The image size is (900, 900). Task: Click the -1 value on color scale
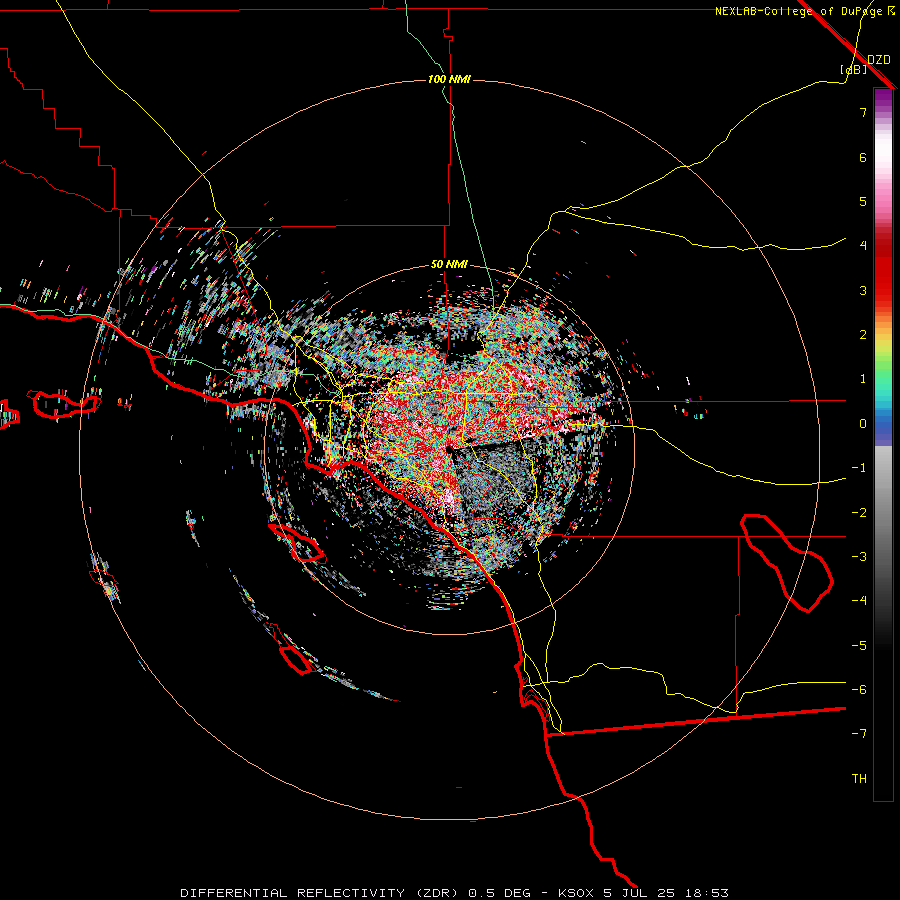pyautogui.click(x=859, y=467)
